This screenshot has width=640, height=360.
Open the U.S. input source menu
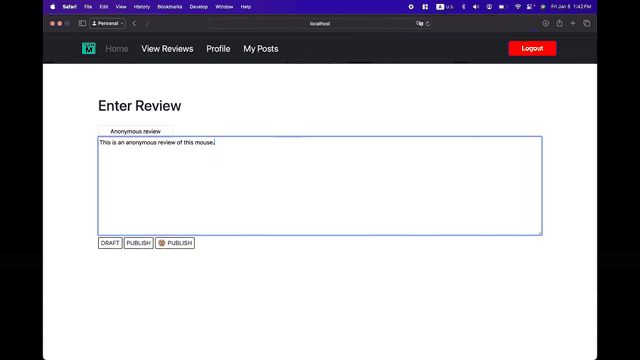[x=445, y=7]
